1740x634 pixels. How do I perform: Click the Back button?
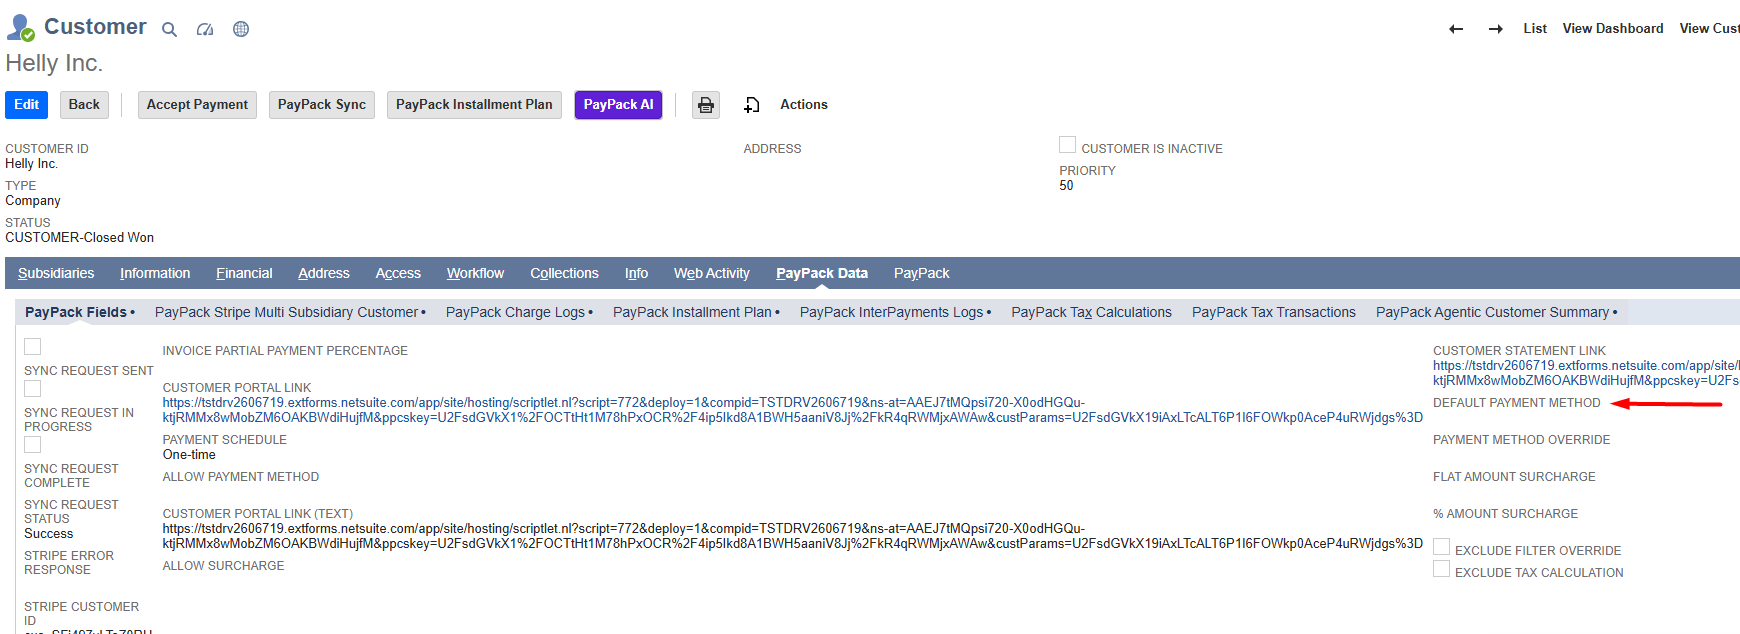point(84,105)
